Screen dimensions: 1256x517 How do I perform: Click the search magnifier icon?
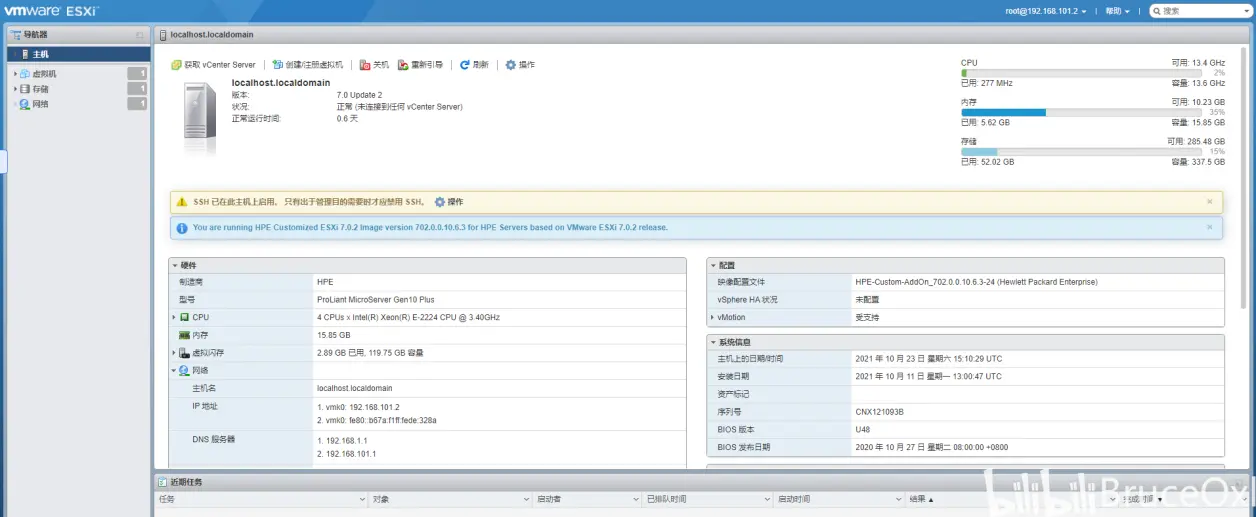pyautogui.click(x=1157, y=11)
